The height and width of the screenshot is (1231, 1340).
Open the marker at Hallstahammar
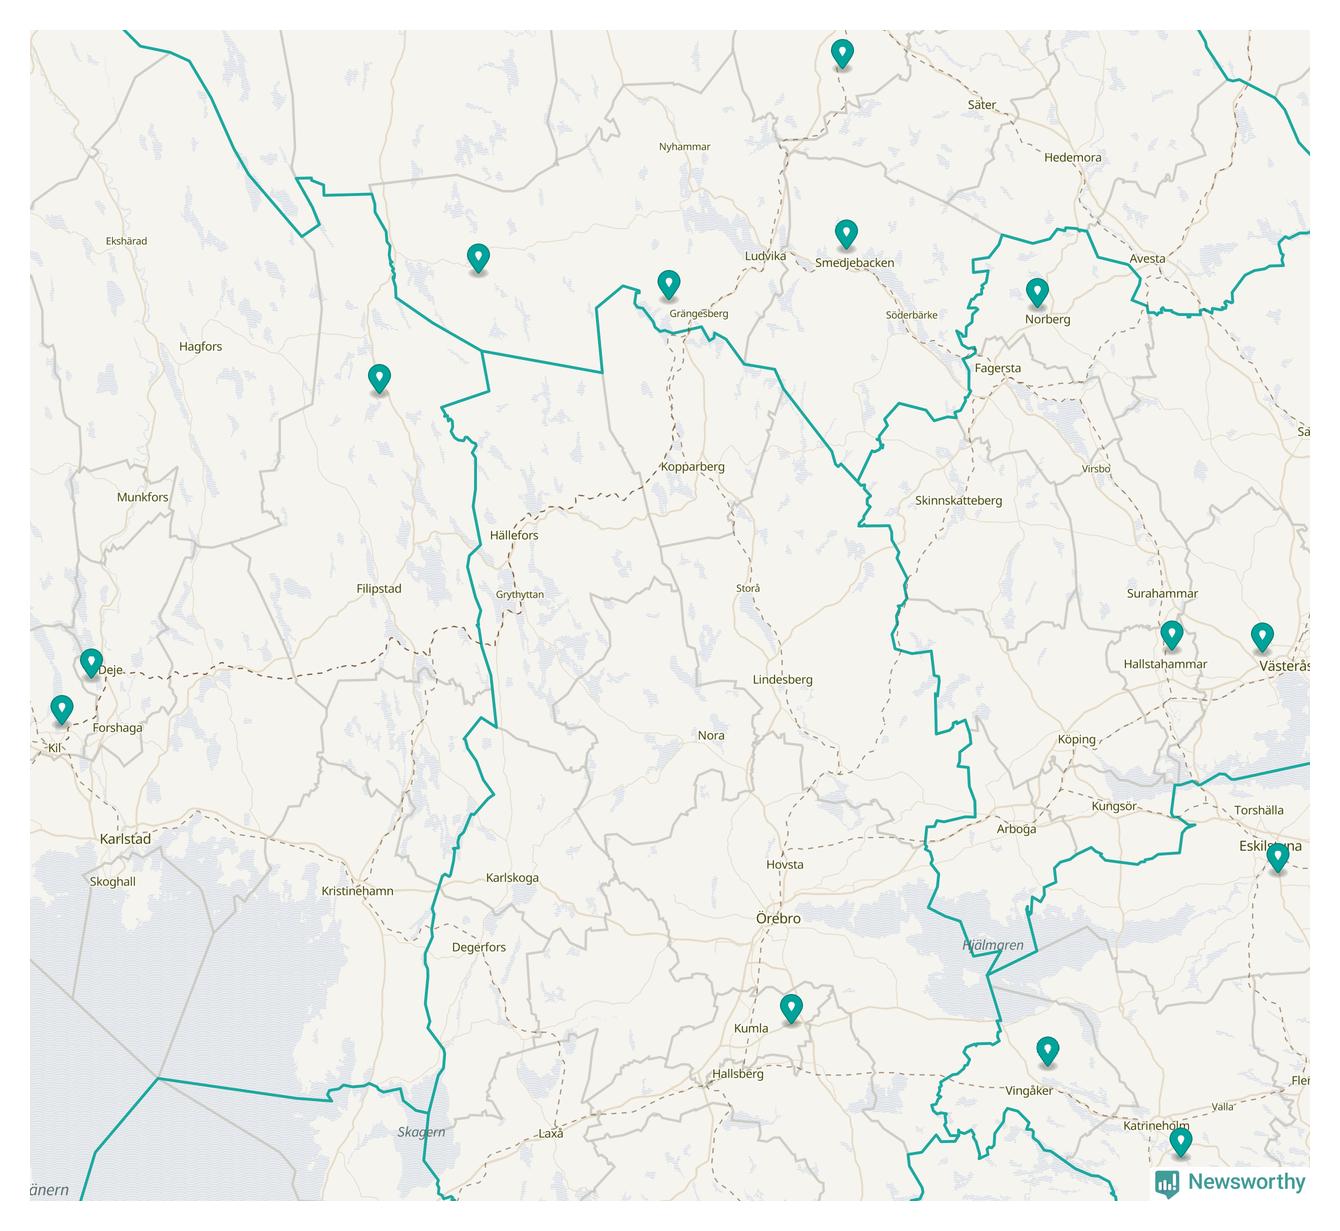coord(1171,634)
